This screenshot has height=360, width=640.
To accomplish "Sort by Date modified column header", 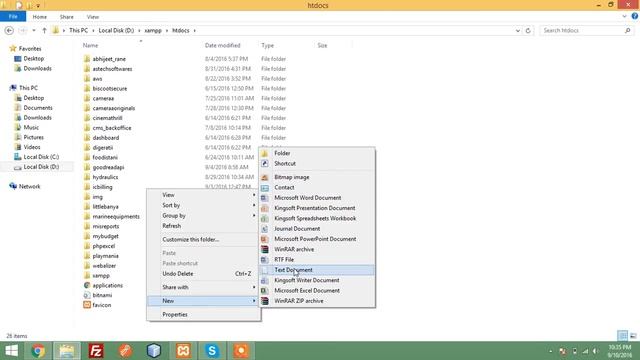I will (222, 45).
